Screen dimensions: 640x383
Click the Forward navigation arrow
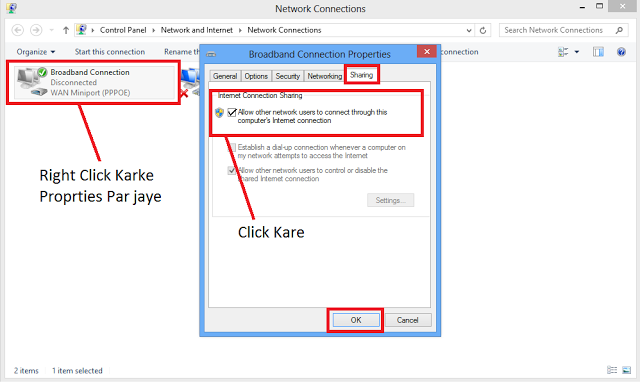coord(36,30)
